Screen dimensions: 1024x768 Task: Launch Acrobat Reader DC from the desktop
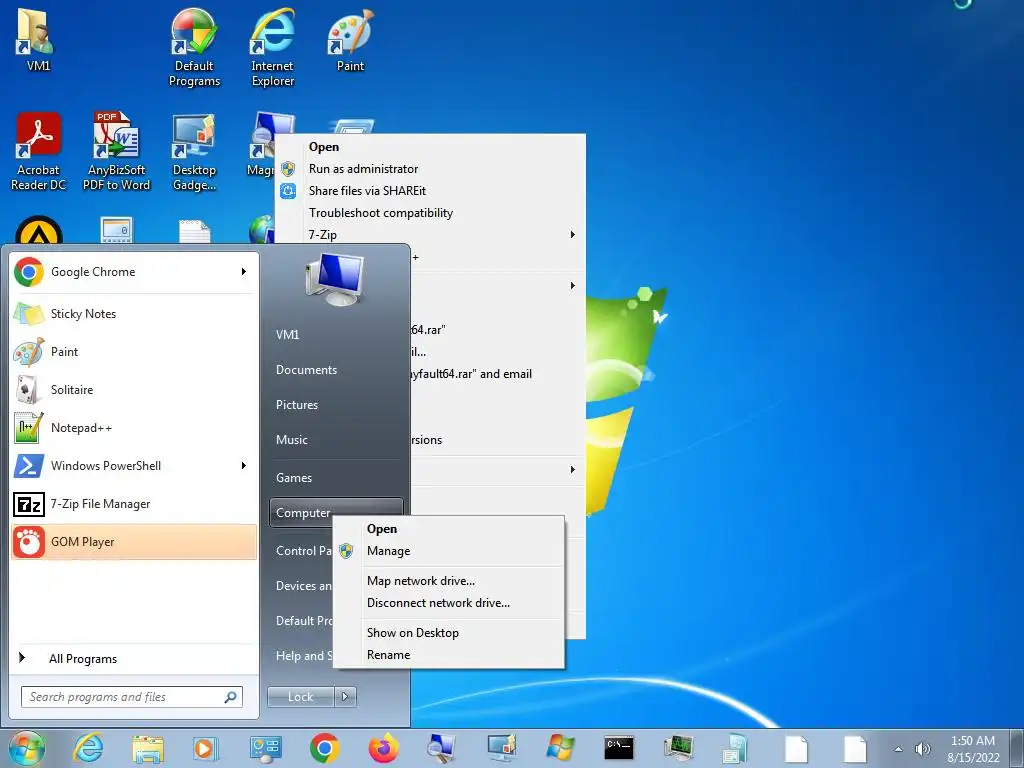(x=38, y=152)
